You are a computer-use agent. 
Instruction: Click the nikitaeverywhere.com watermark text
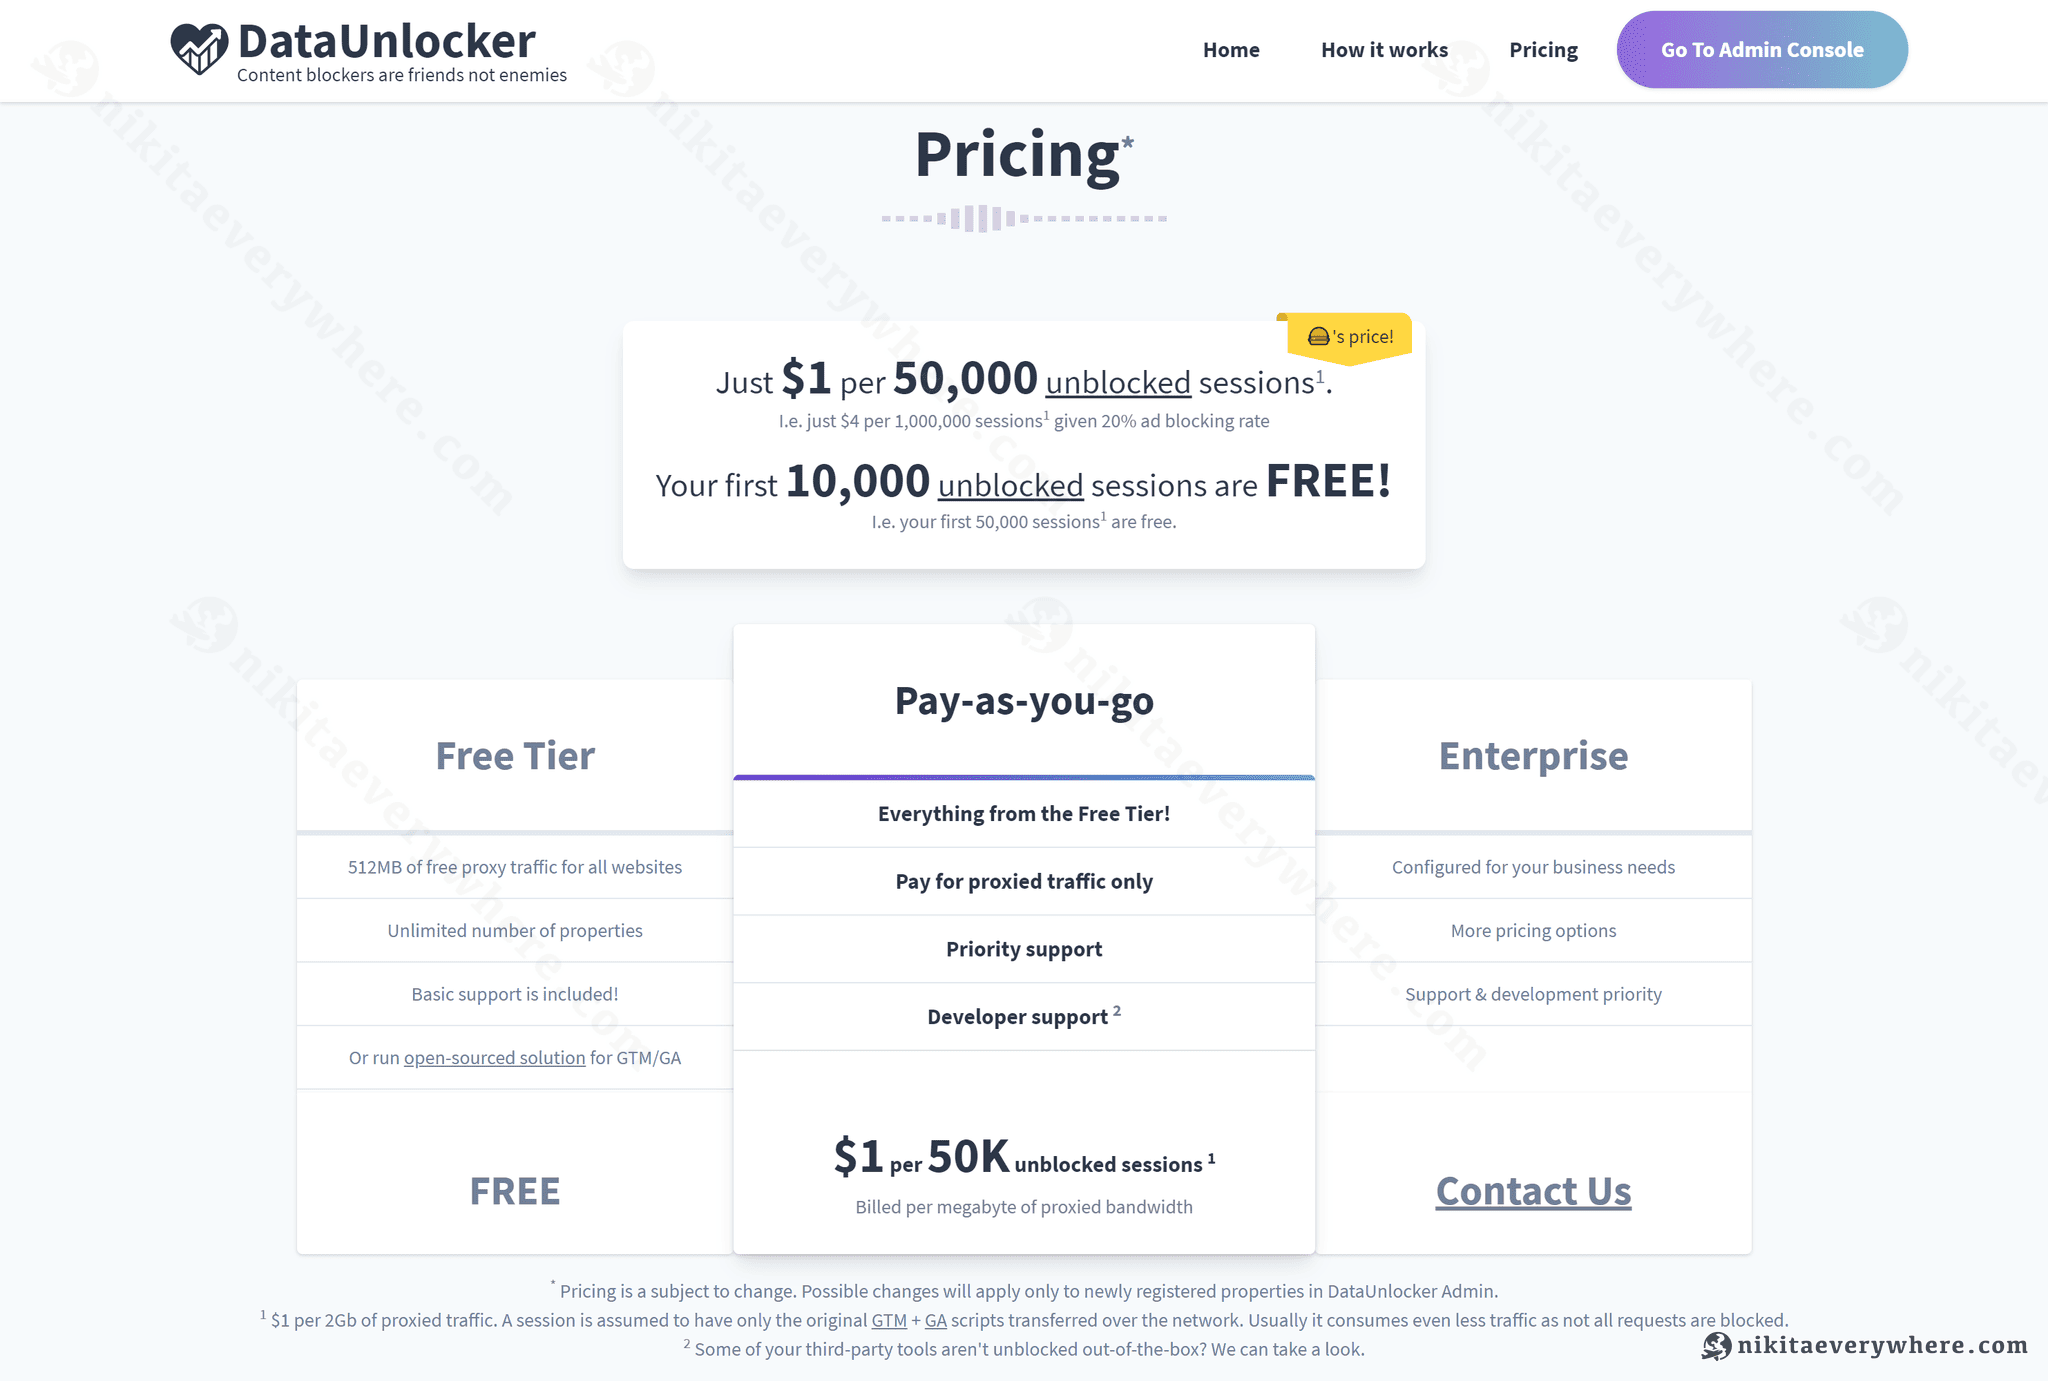[1882, 1346]
